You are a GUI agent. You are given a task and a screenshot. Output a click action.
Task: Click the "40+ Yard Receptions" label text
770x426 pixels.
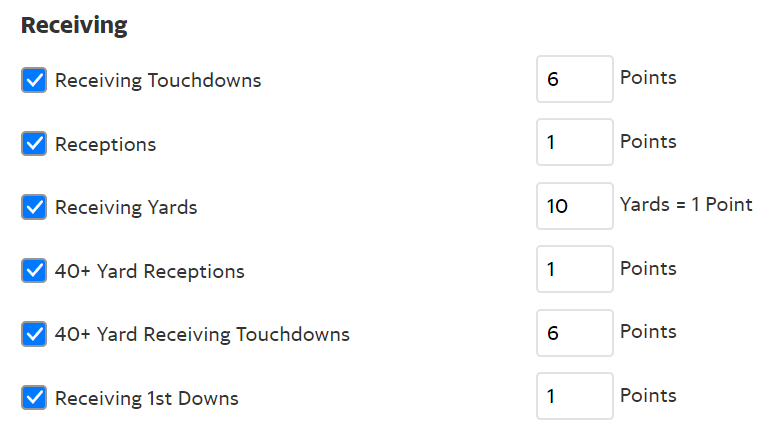click(150, 271)
